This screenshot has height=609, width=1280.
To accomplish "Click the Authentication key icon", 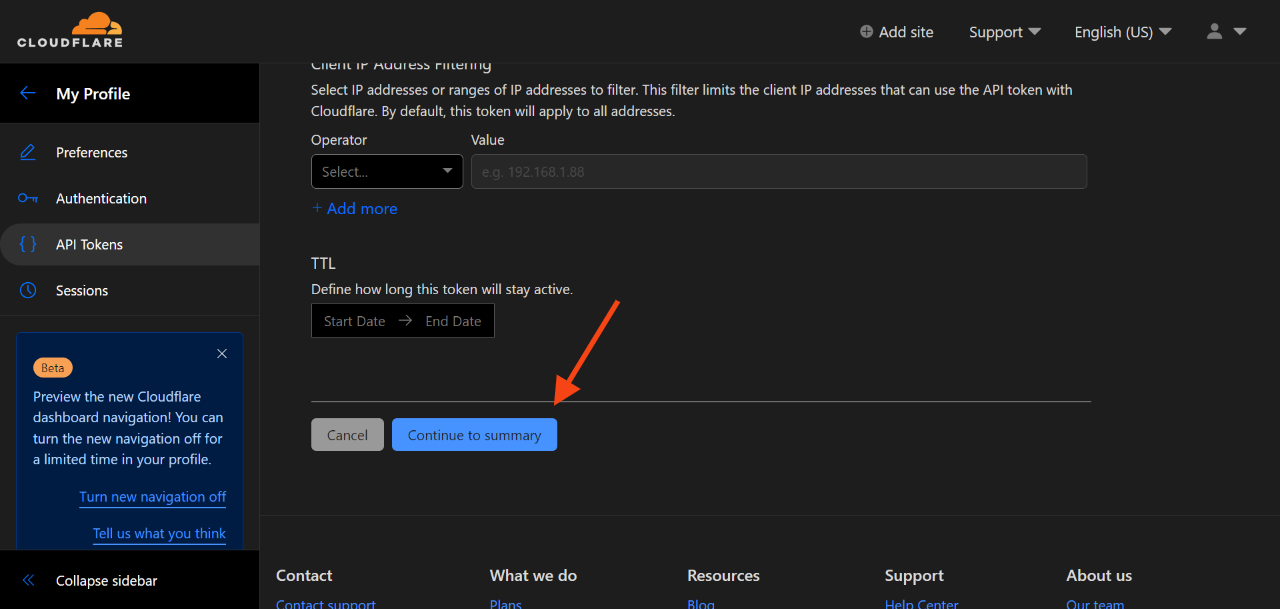I will pos(28,198).
